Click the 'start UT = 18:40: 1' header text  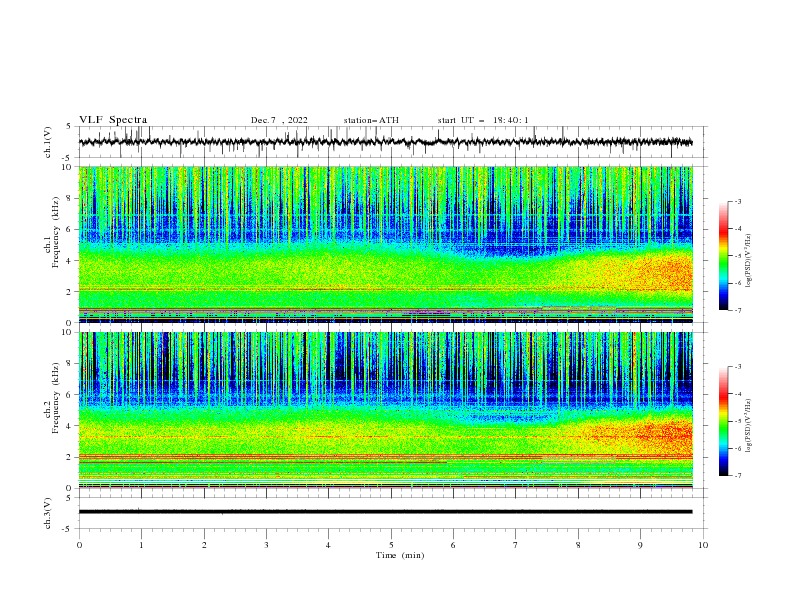tap(483, 120)
